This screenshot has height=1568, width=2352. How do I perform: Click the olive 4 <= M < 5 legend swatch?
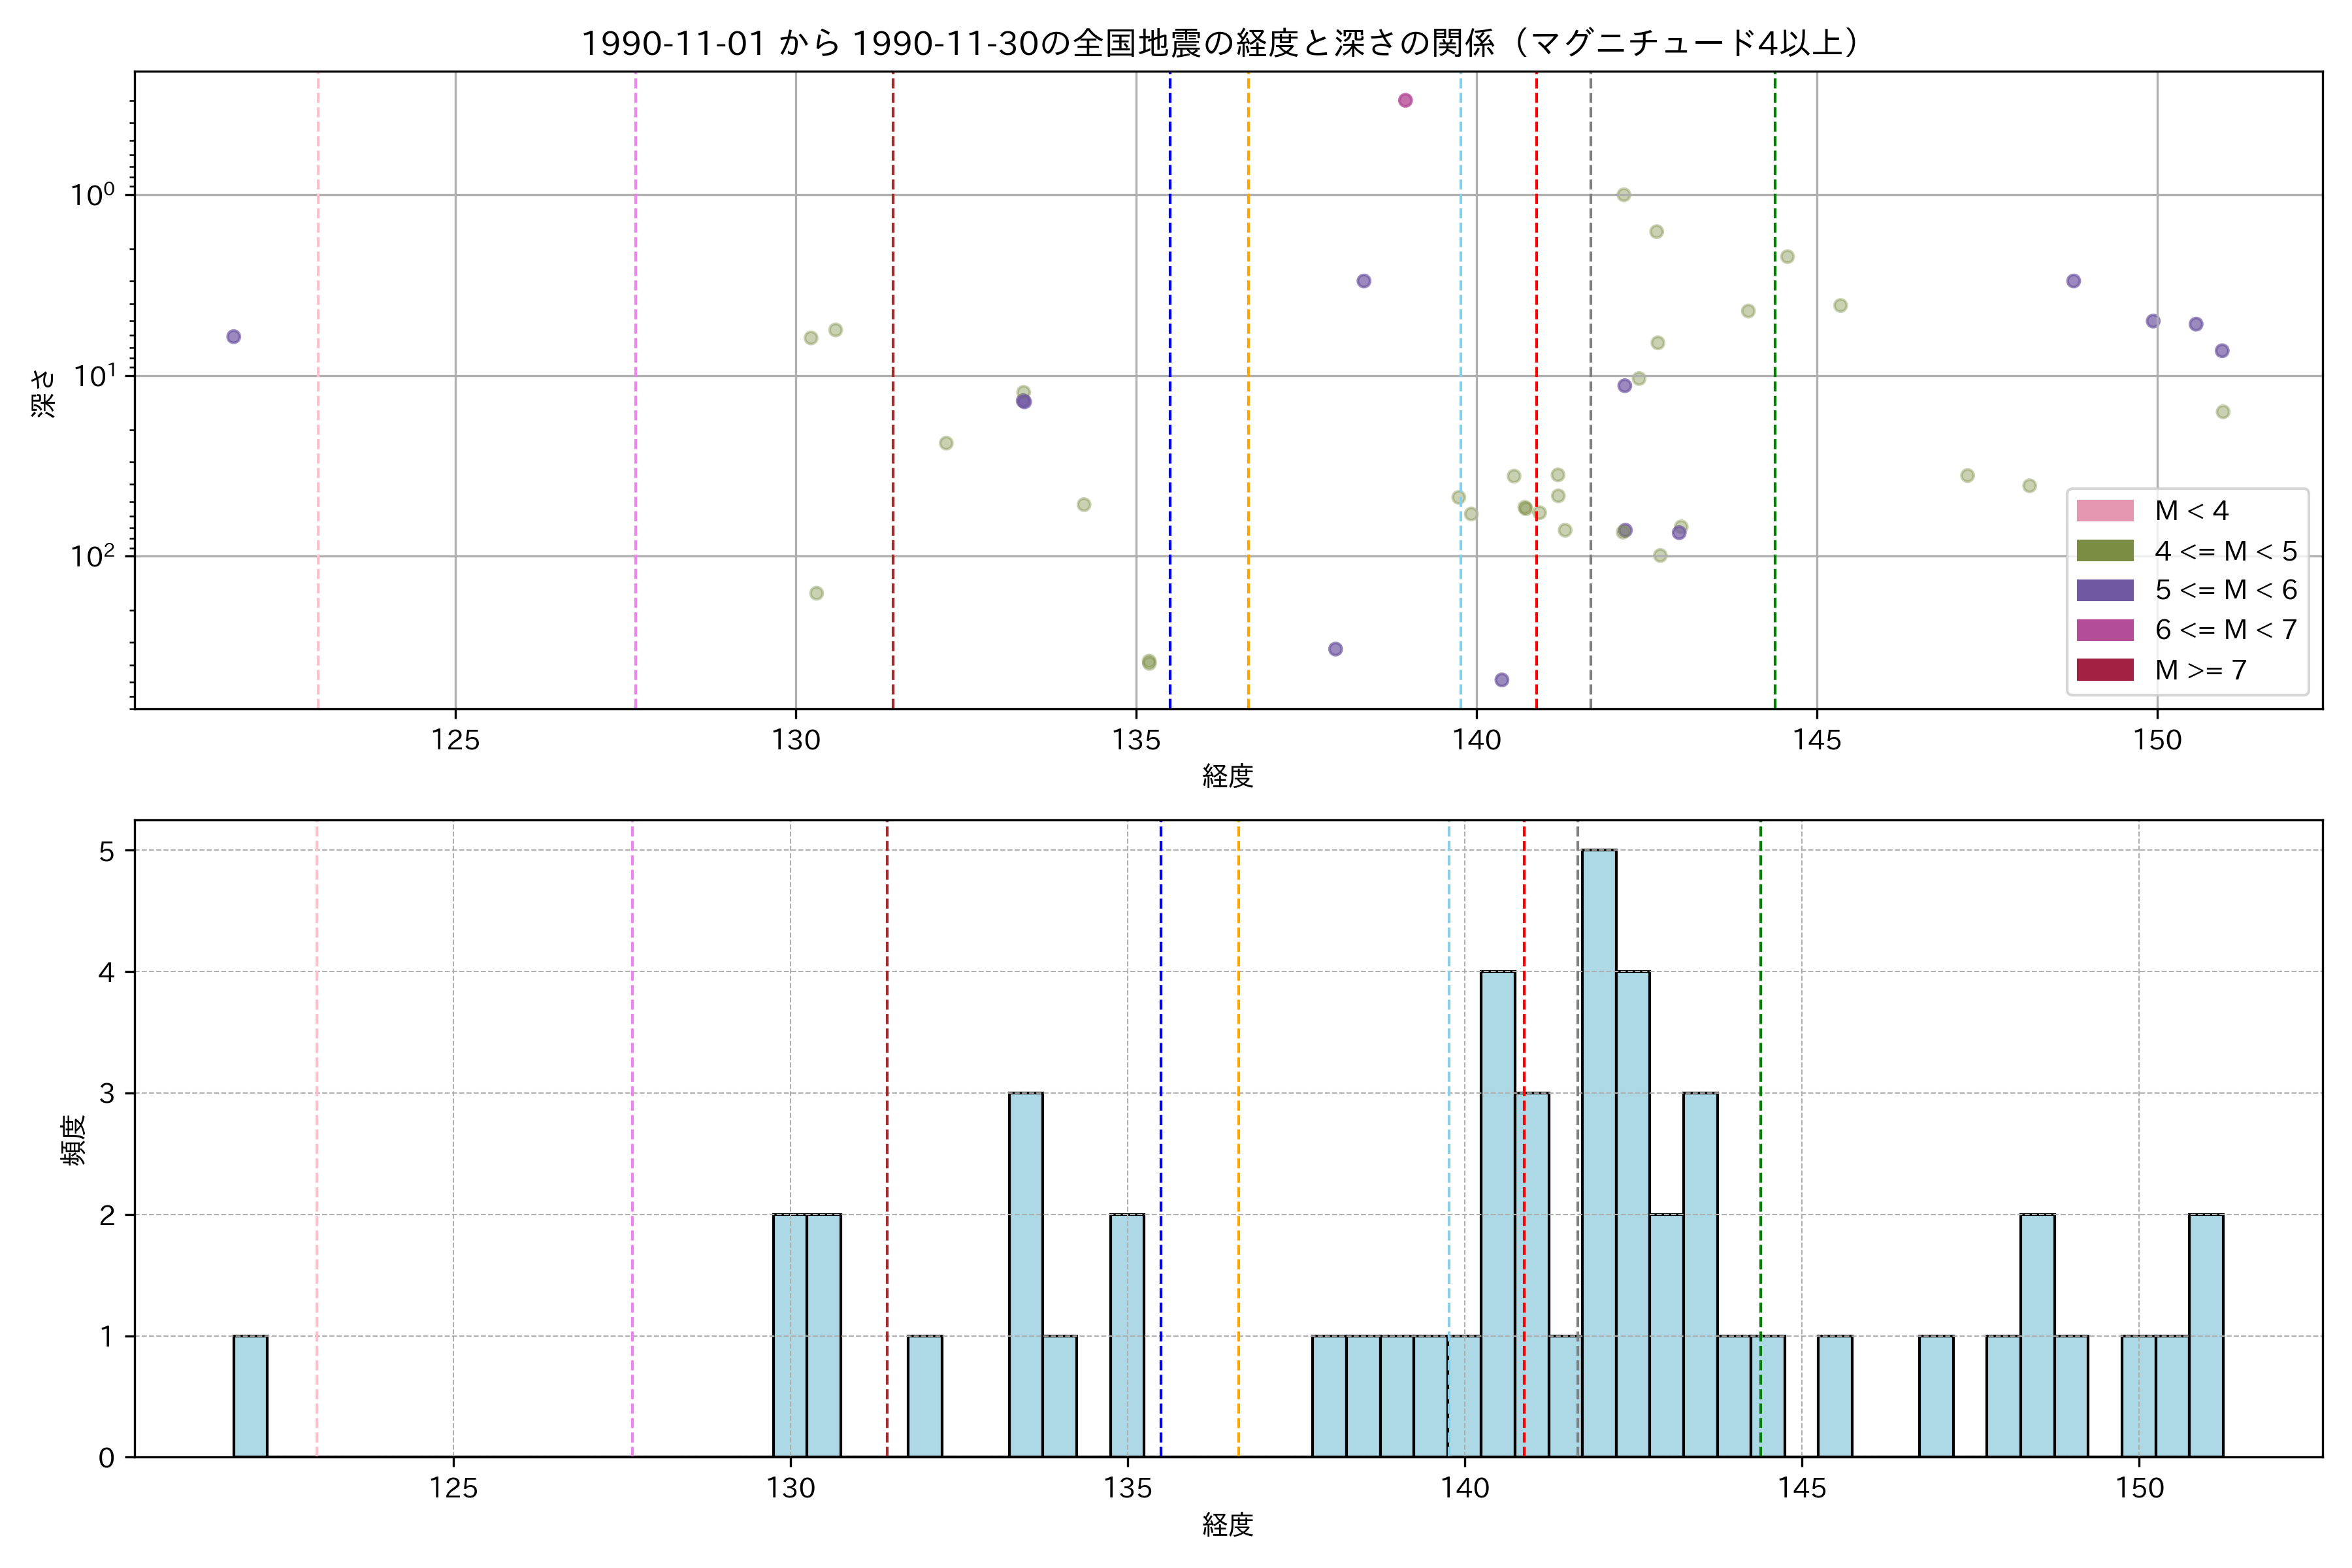(2104, 551)
